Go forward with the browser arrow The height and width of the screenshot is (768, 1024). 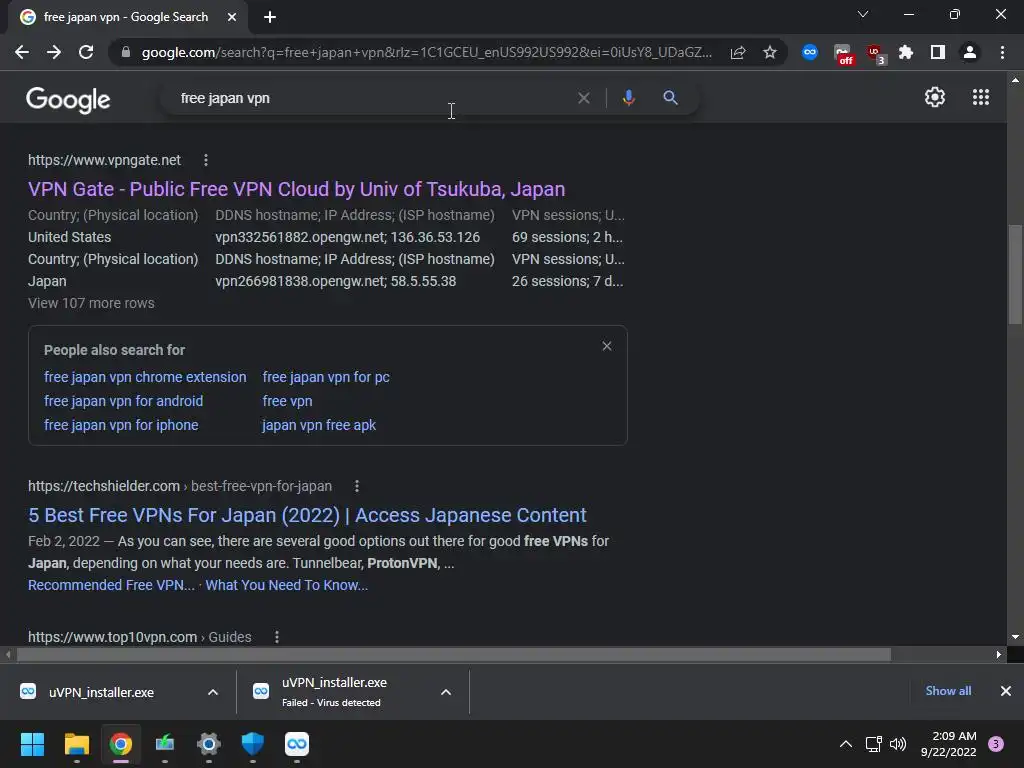54,52
